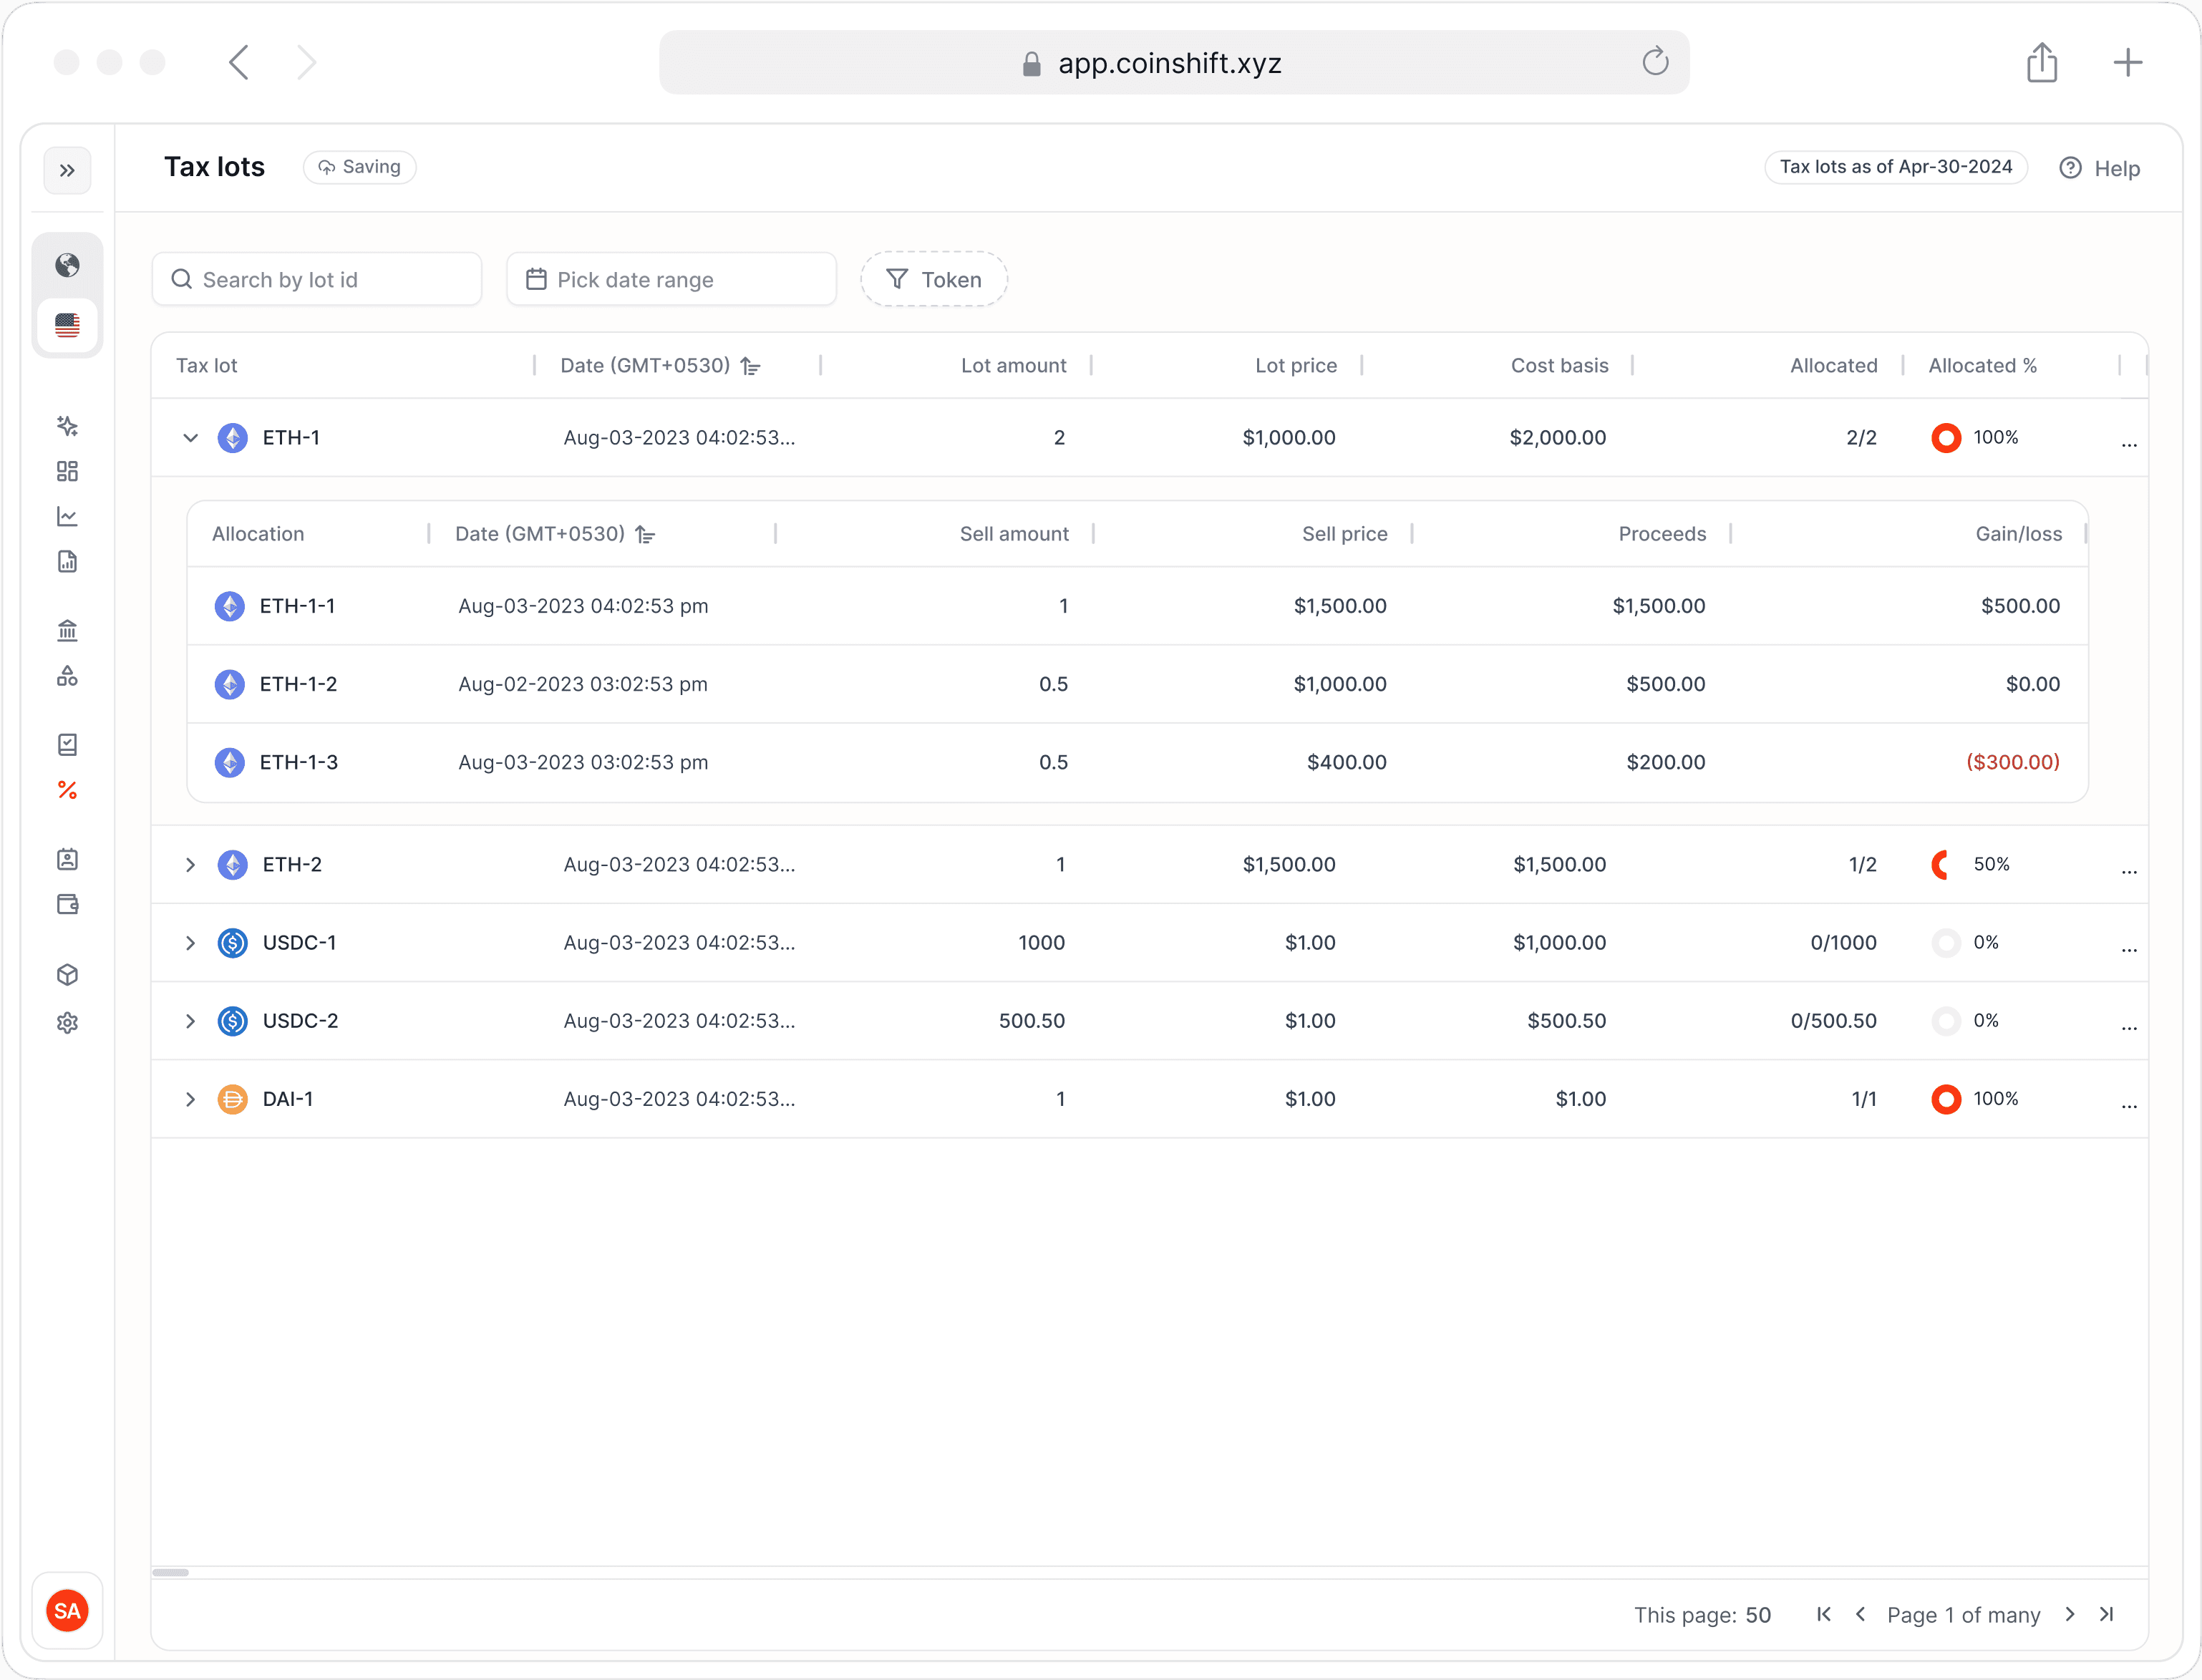The width and height of the screenshot is (2202, 1680).
Task: Click the Search by lot id field
Action: click(x=317, y=279)
